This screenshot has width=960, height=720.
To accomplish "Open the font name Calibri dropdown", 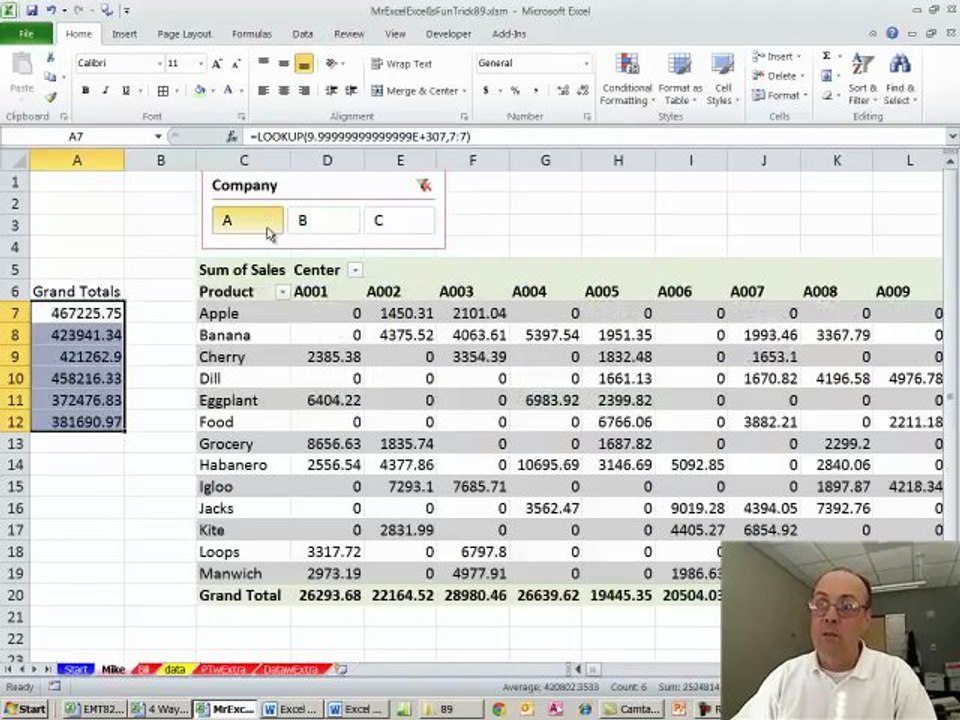I will pos(160,64).
